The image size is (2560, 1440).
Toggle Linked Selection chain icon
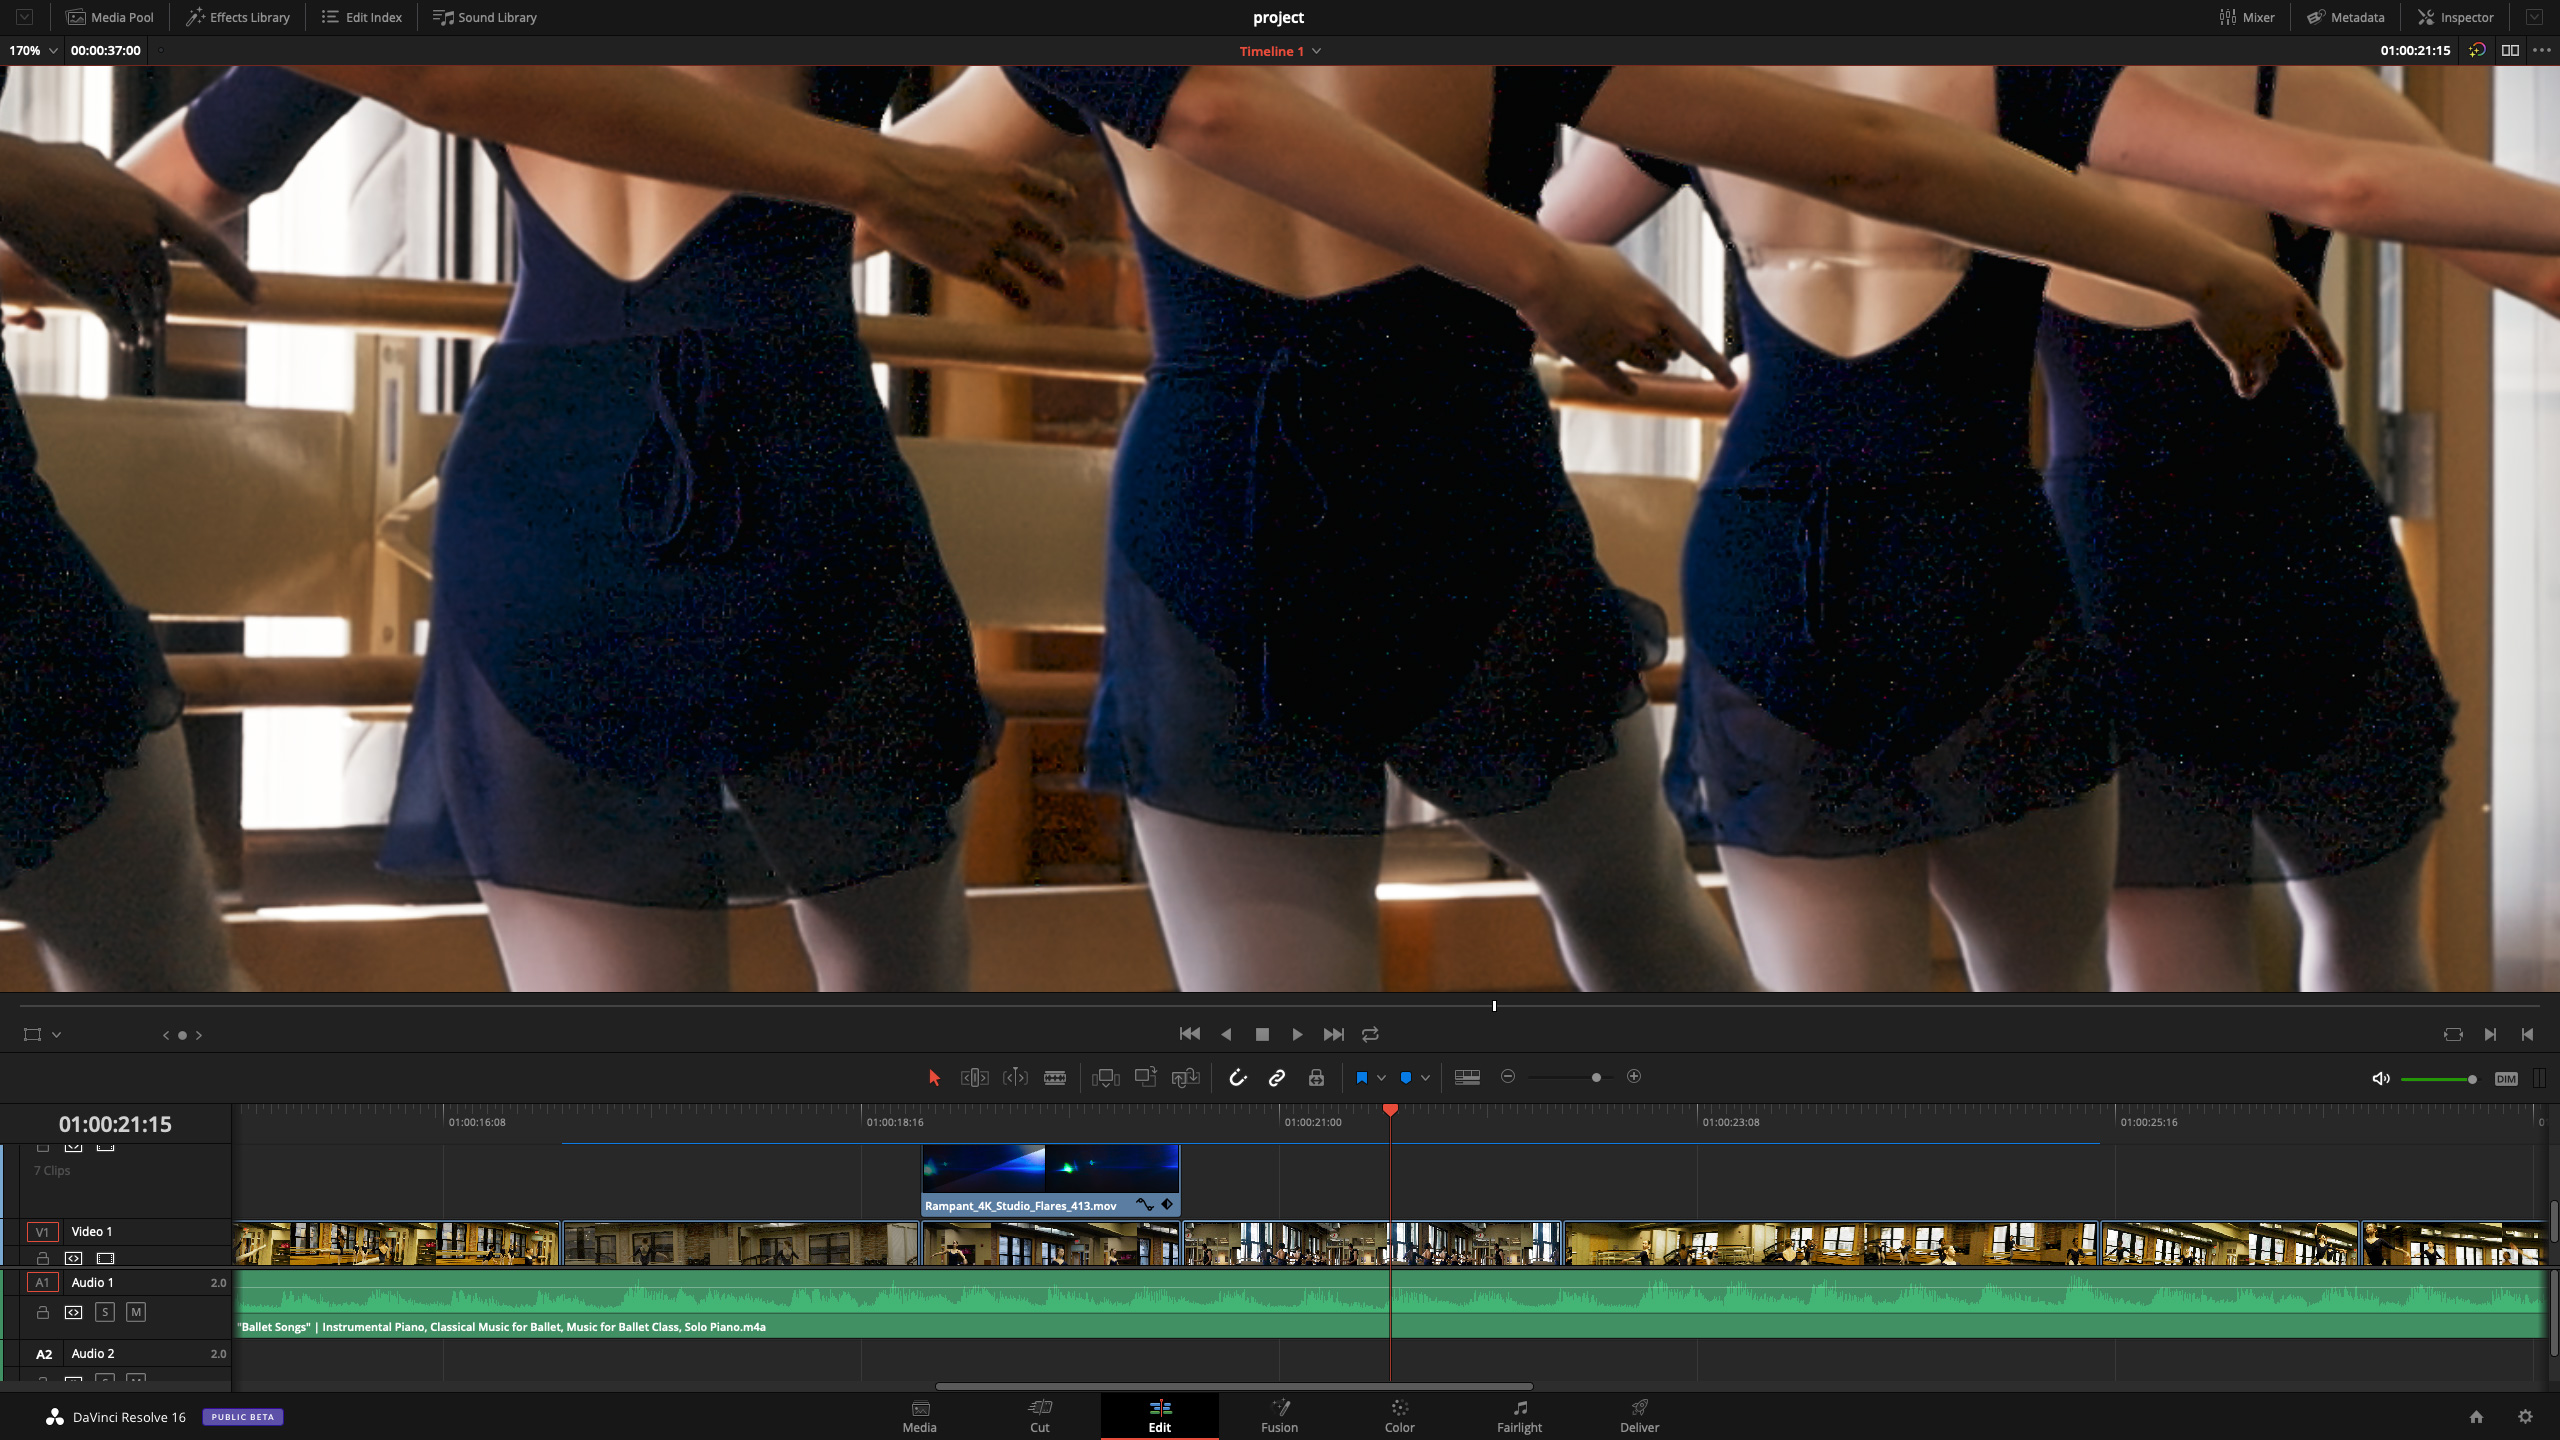point(1277,1078)
